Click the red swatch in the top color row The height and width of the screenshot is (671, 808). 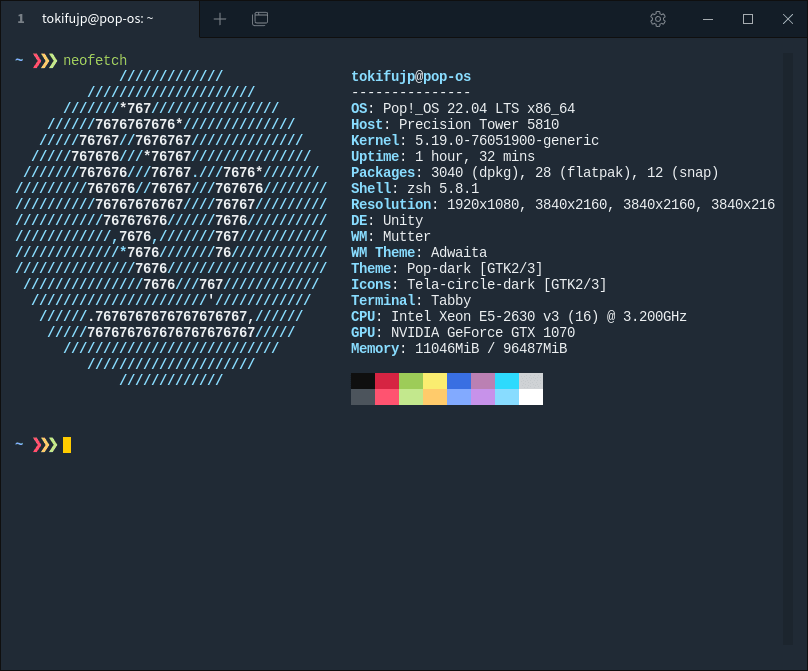pos(387,381)
